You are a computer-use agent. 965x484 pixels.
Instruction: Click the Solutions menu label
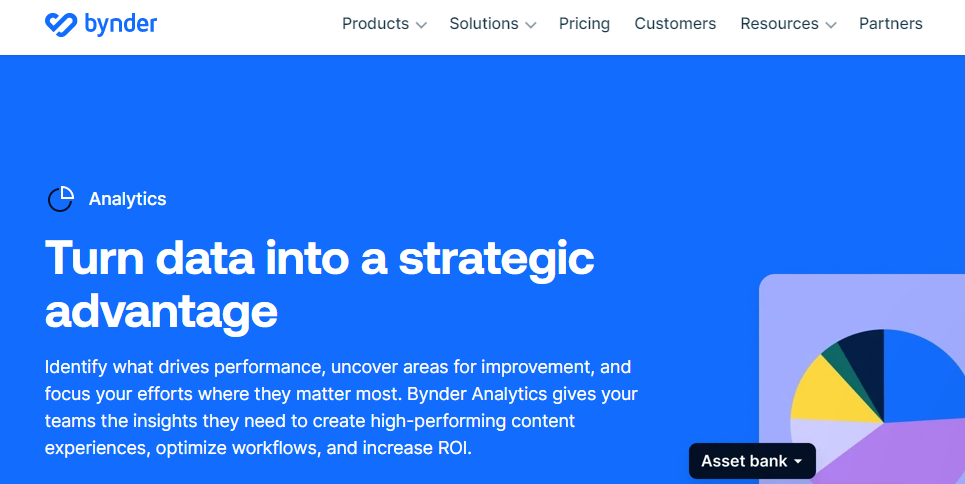point(484,24)
